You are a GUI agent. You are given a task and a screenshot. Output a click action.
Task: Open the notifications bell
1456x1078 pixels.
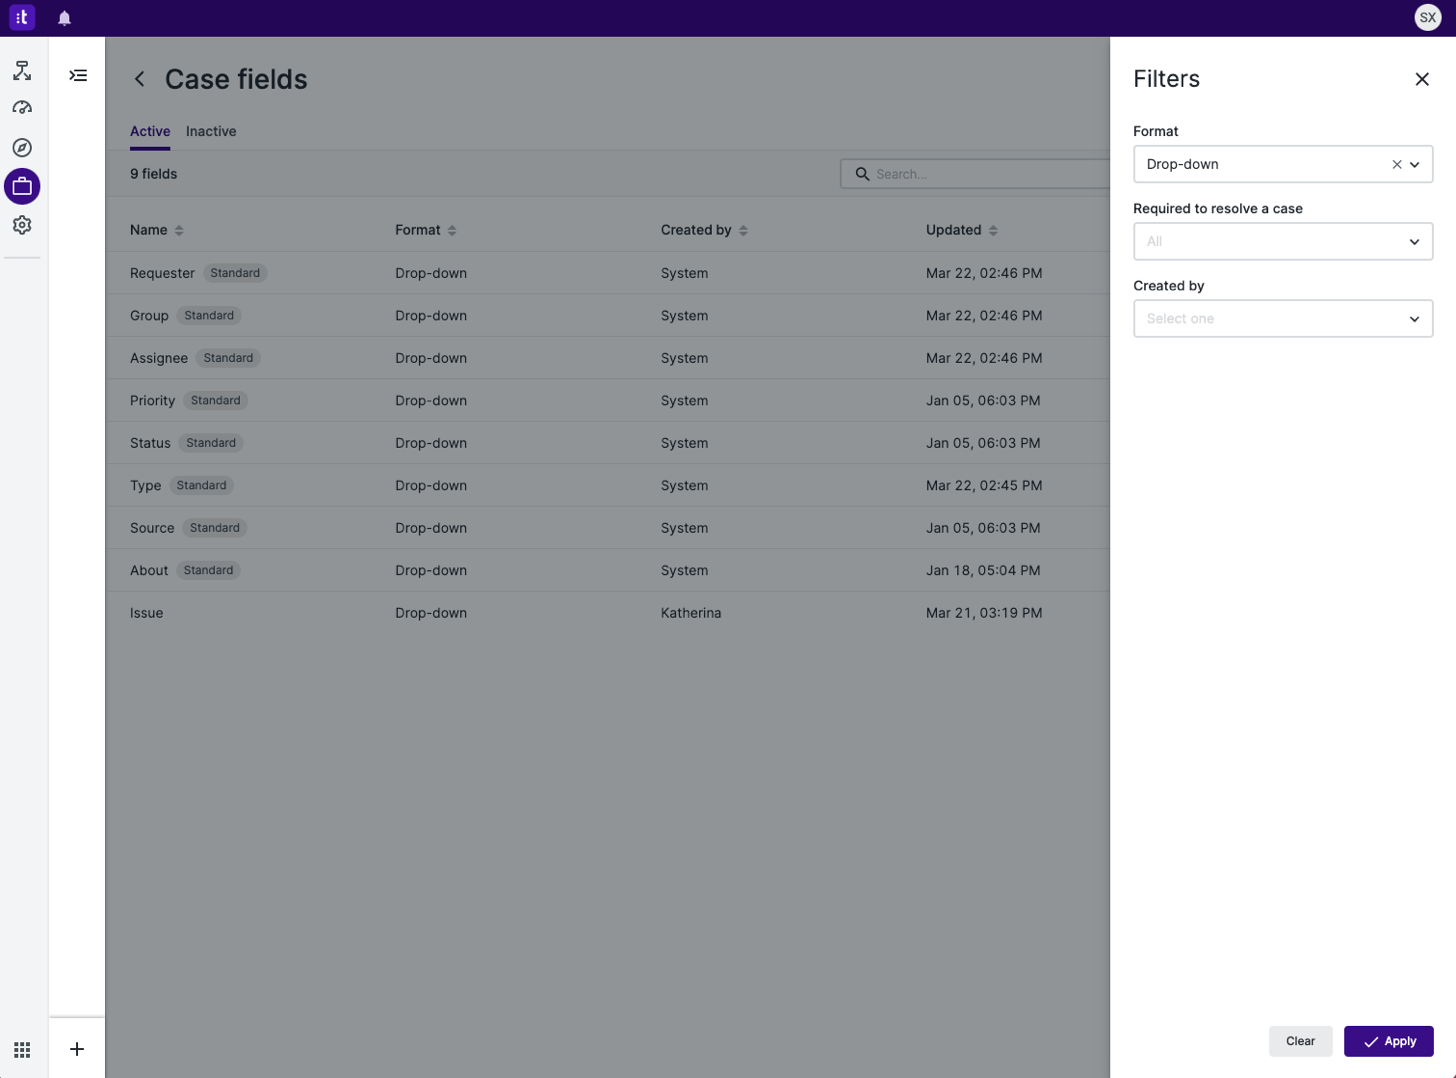click(64, 18)
